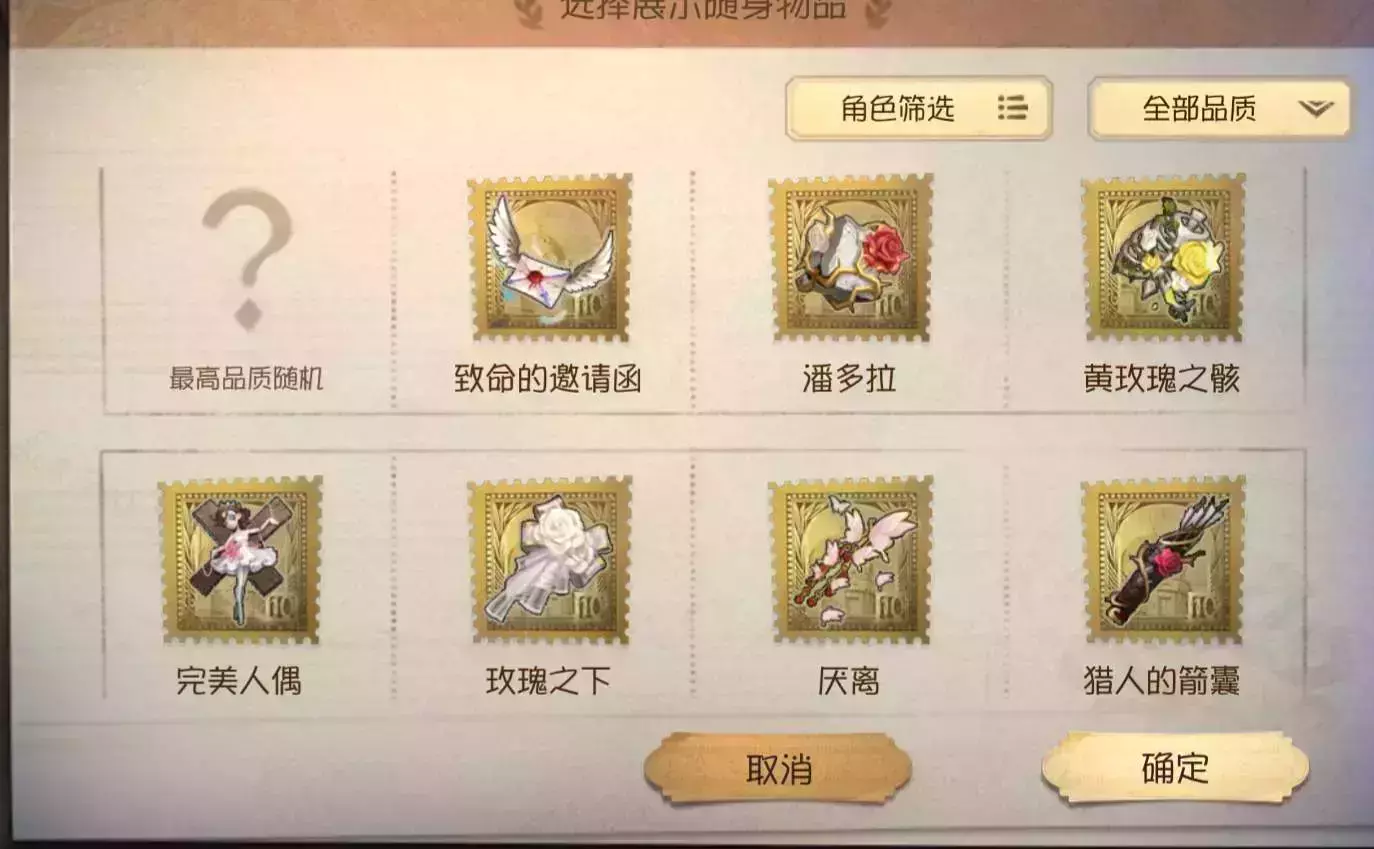
Task: Click the list icon beside 角色筛选
Action: point(1013,108)
